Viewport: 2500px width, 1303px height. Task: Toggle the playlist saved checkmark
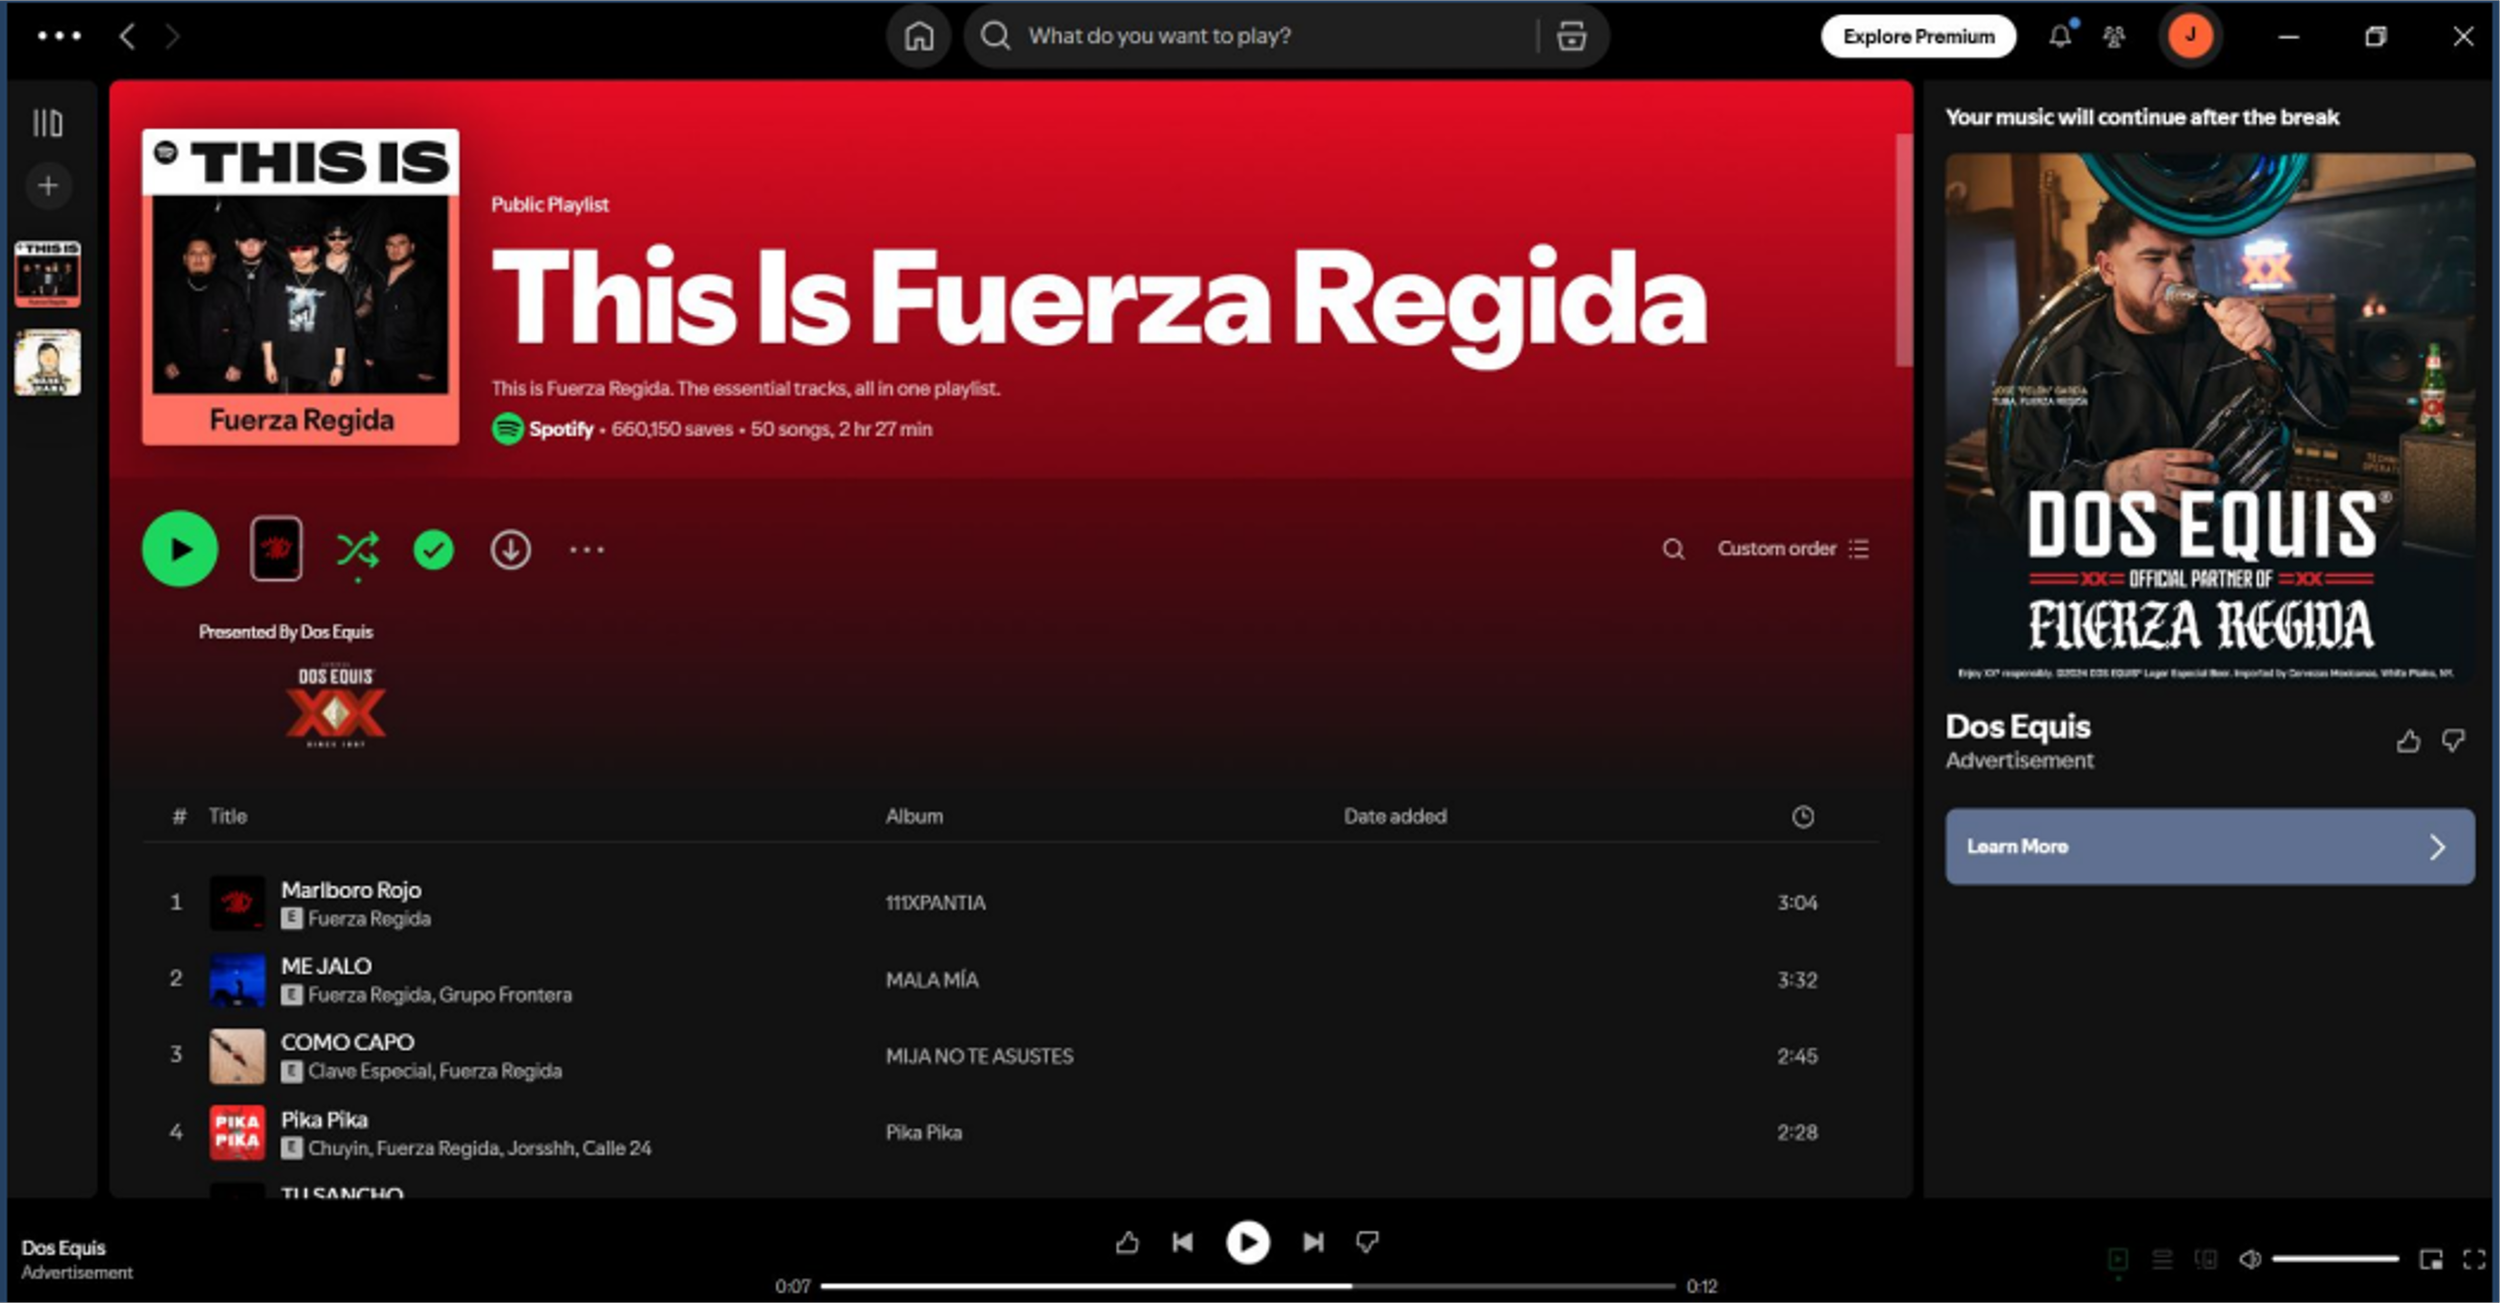(433, 548)
